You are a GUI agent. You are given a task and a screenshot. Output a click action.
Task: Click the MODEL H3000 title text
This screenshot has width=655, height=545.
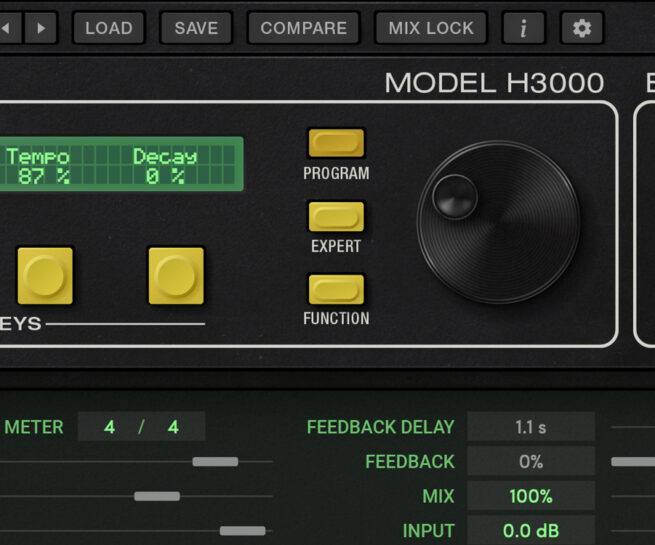(x=494, y=83)
